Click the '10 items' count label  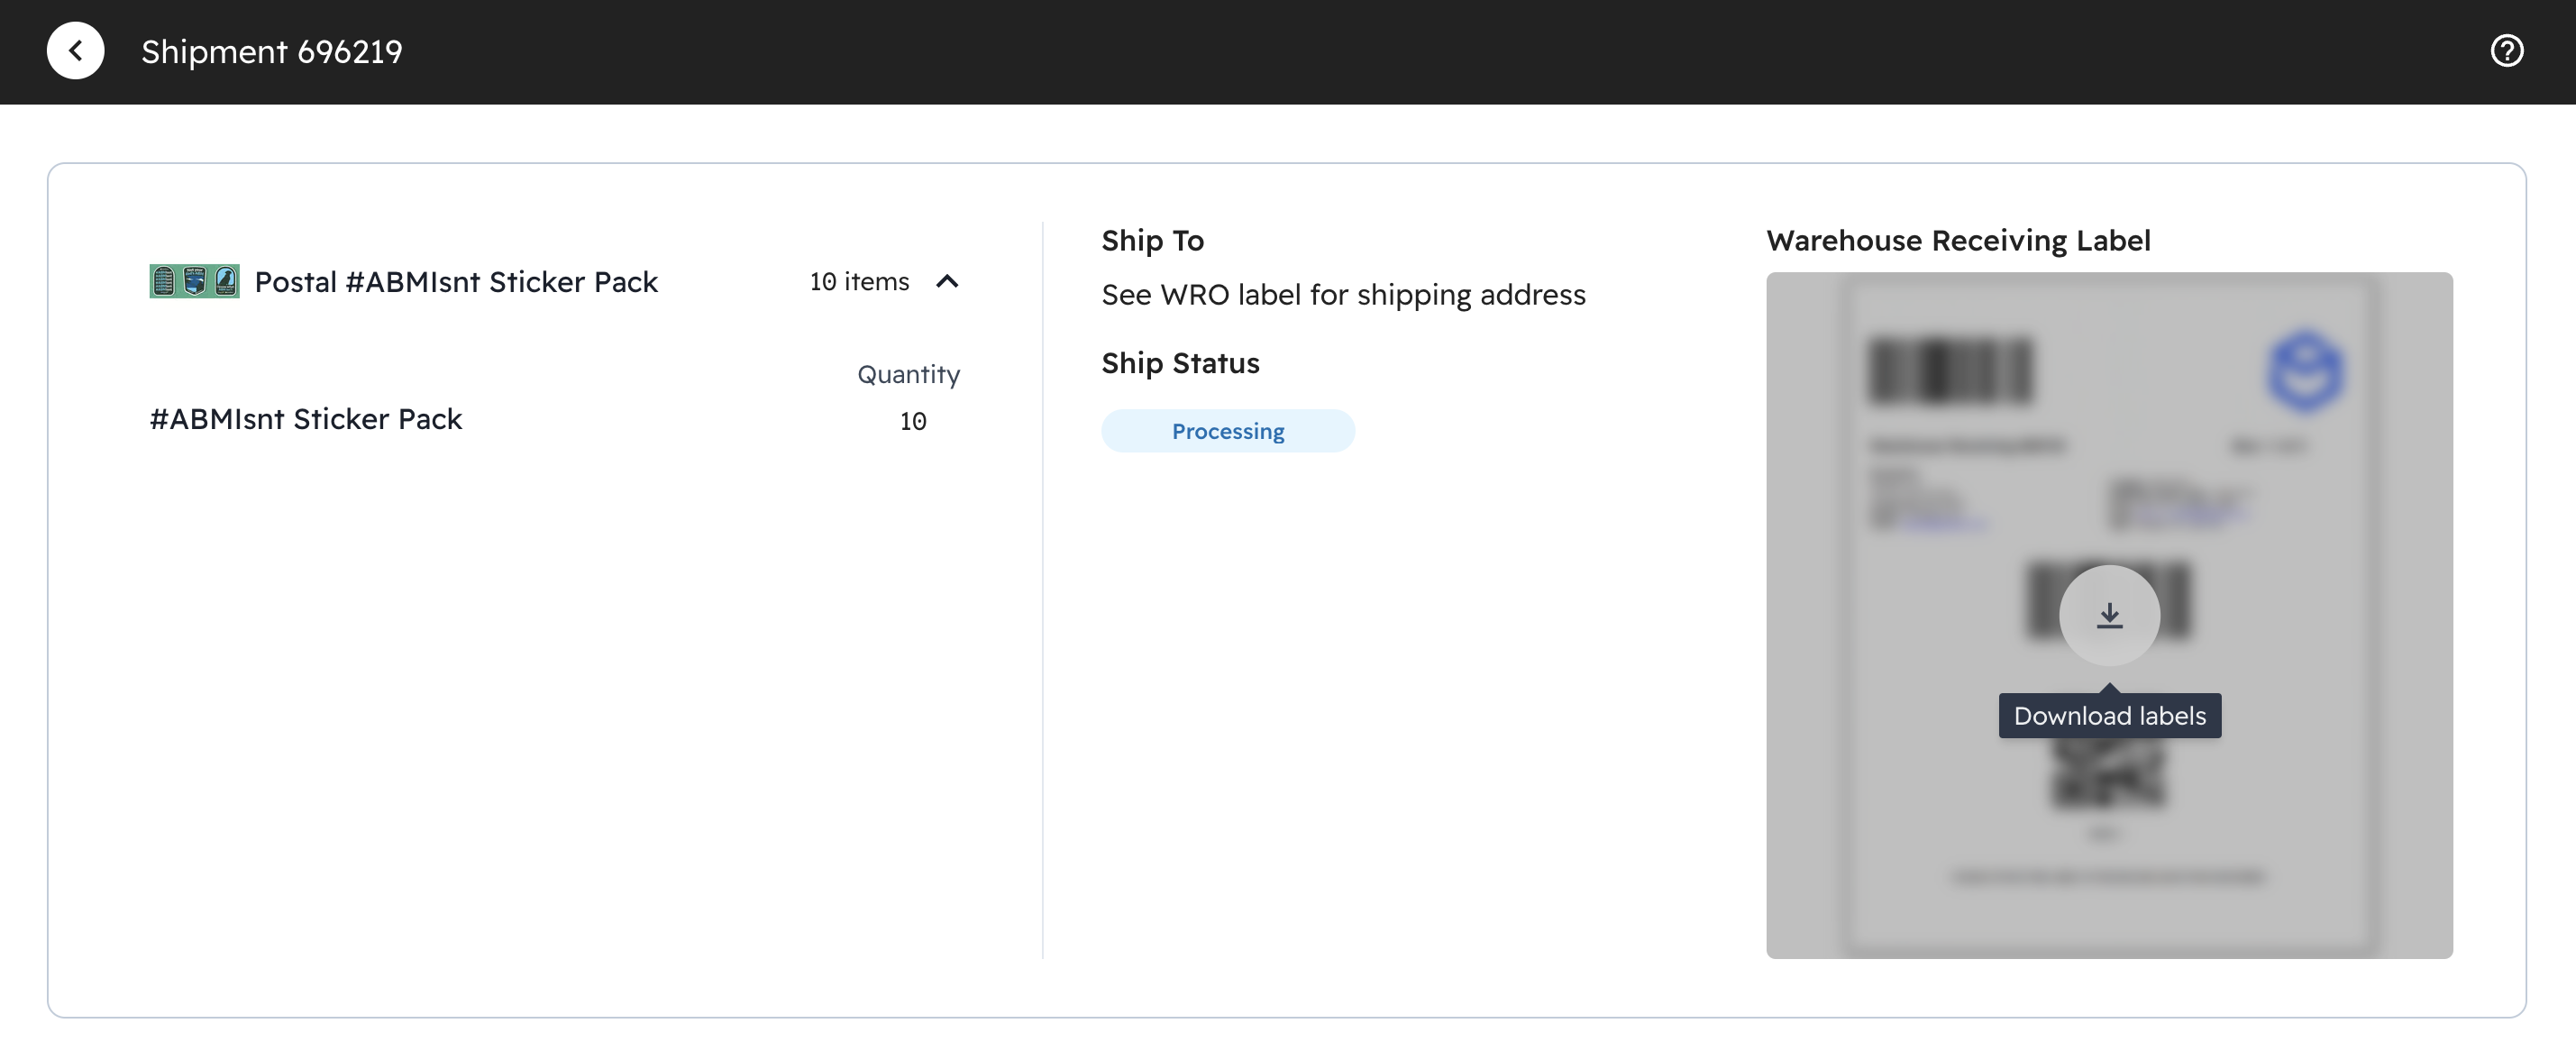click(x=859, y=282)
